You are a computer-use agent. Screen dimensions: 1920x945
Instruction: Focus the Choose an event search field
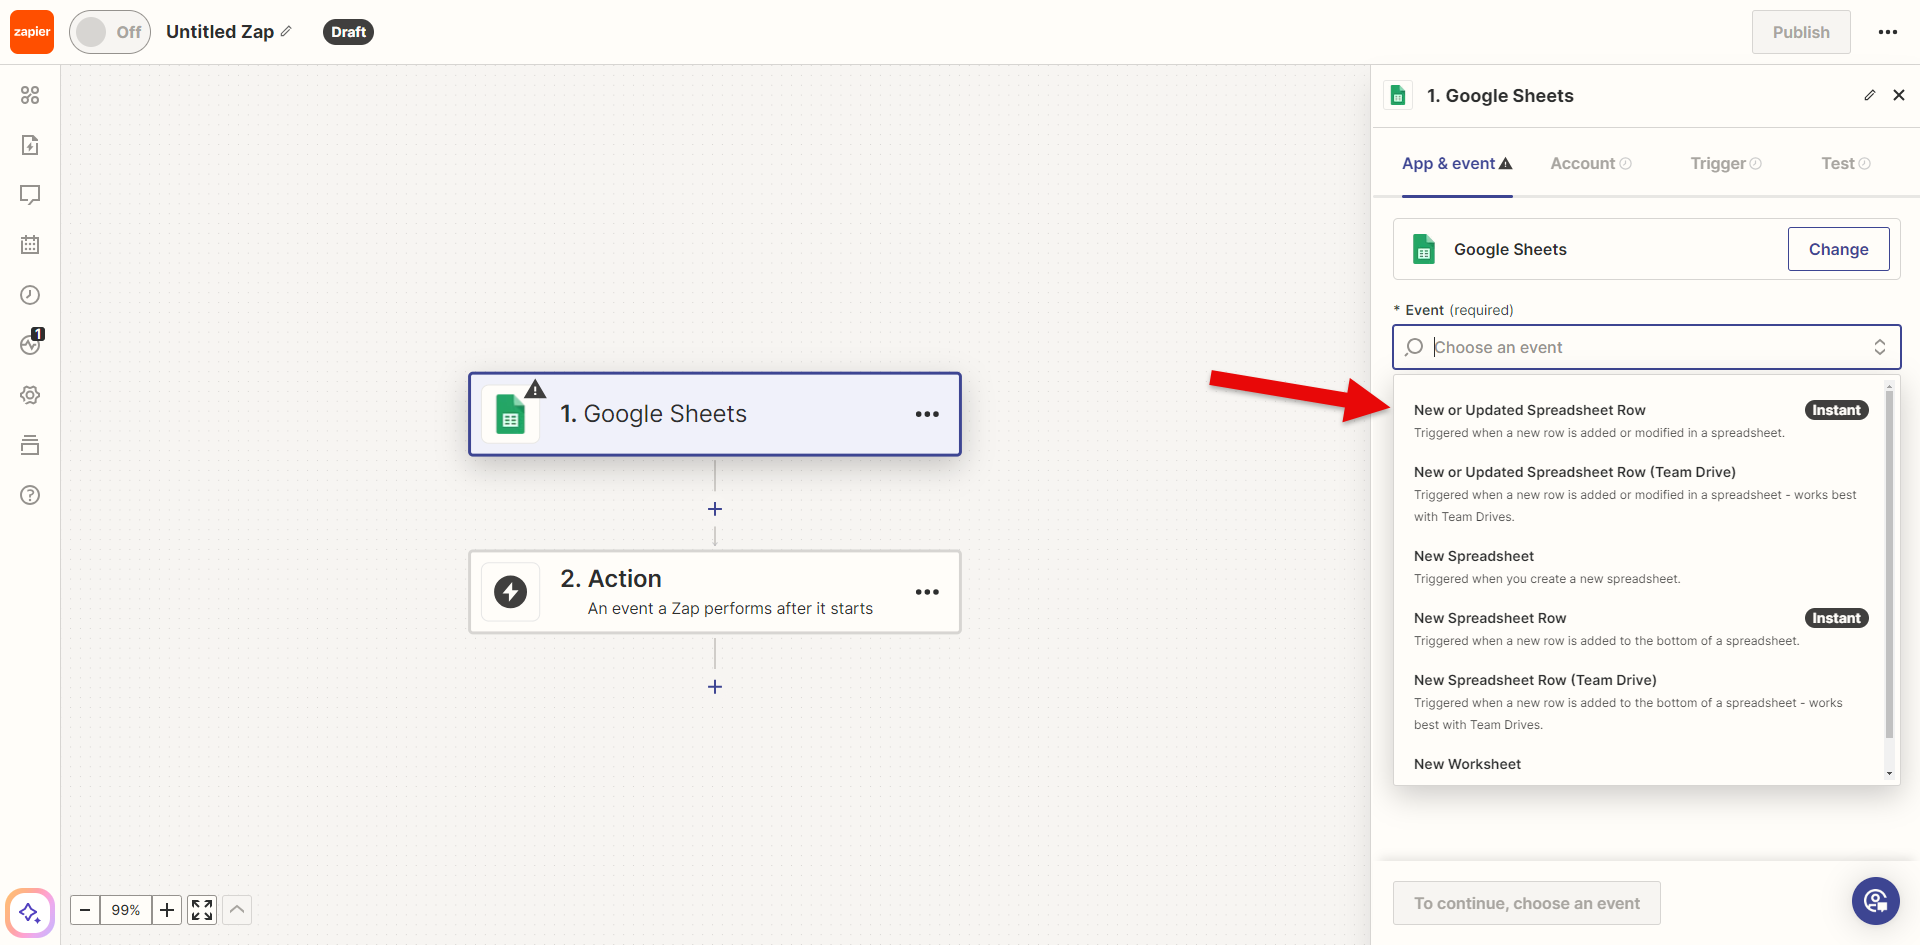click(1646, 347)
